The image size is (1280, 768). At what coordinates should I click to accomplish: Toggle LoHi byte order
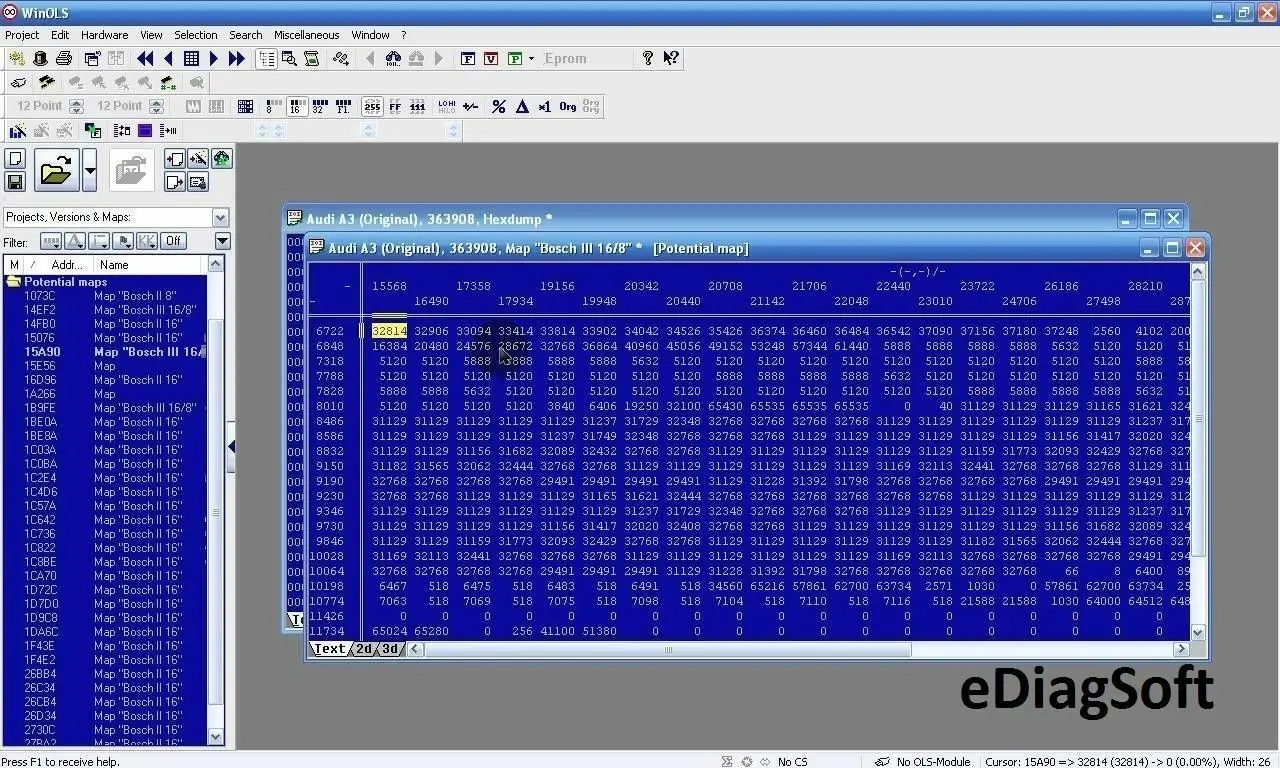446,107
